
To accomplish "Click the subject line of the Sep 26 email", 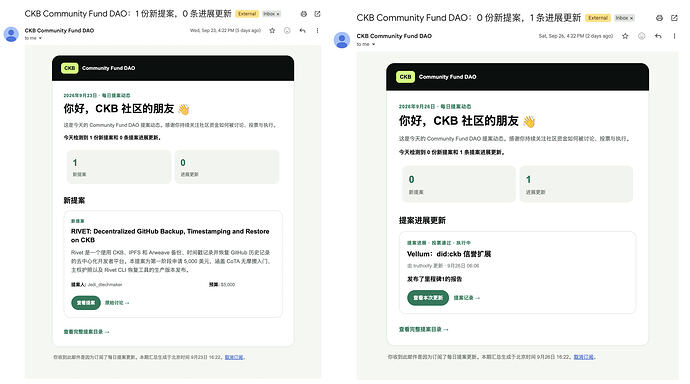I will coord(469,18).
